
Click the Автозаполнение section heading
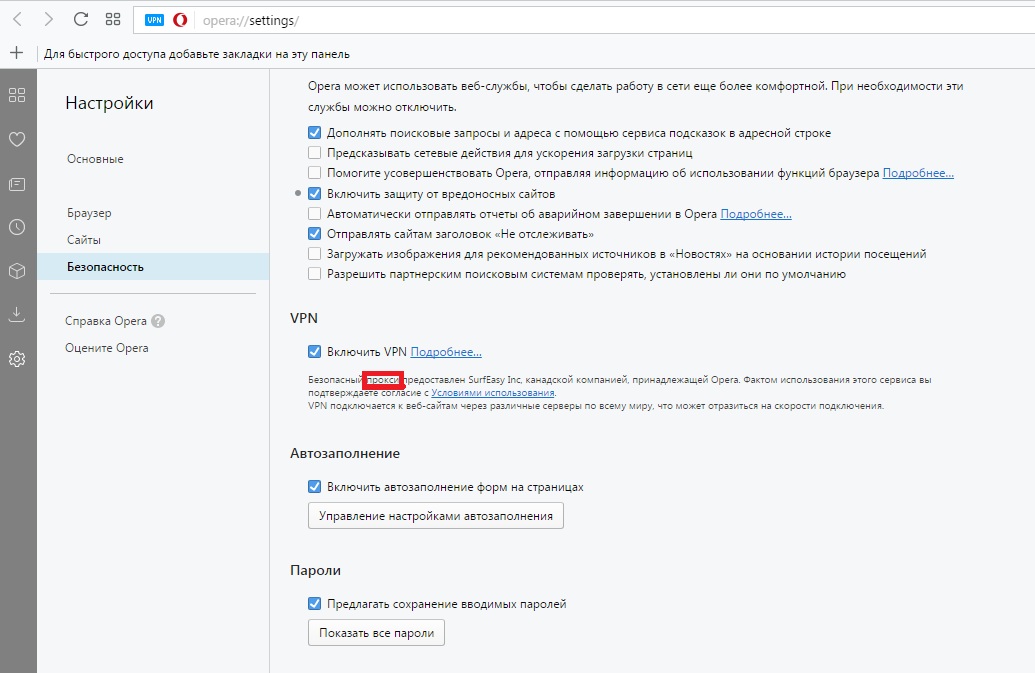click(345, 453)
